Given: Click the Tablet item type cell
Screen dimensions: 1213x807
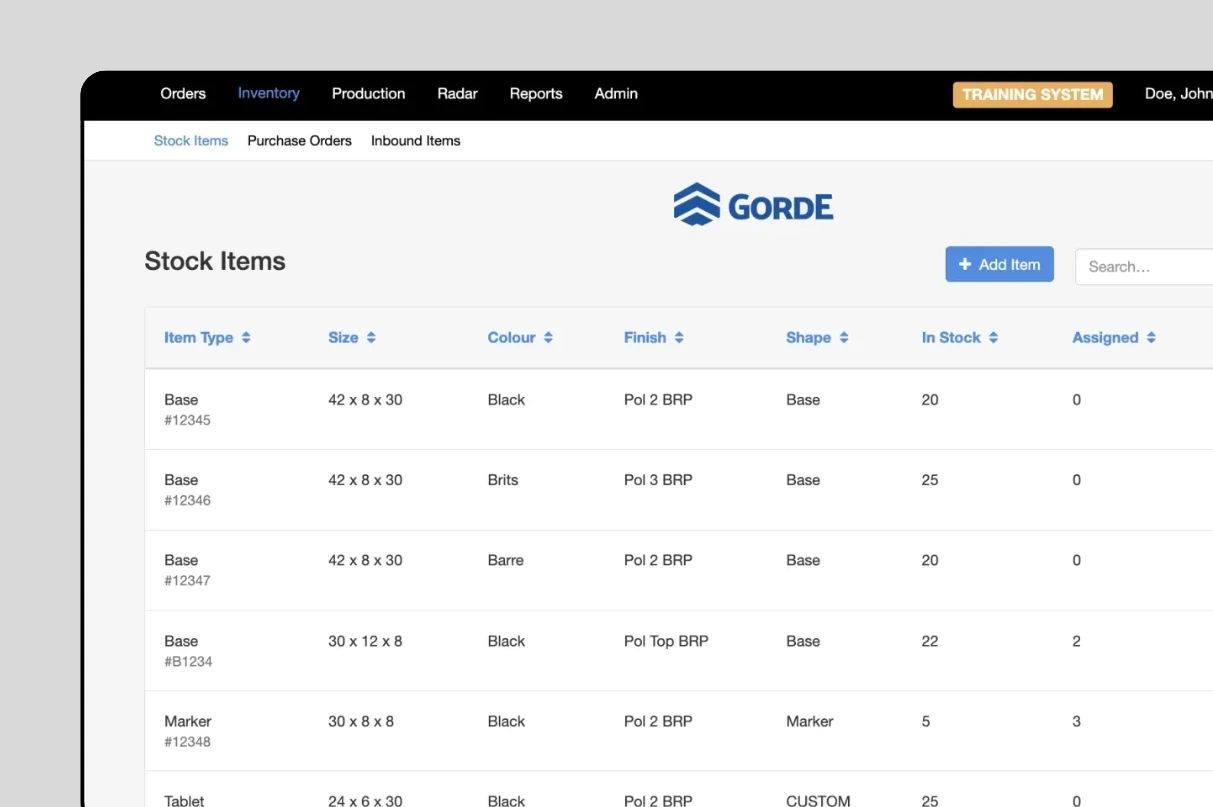Looking at the screenshot, I should click(x=184, y=801).
